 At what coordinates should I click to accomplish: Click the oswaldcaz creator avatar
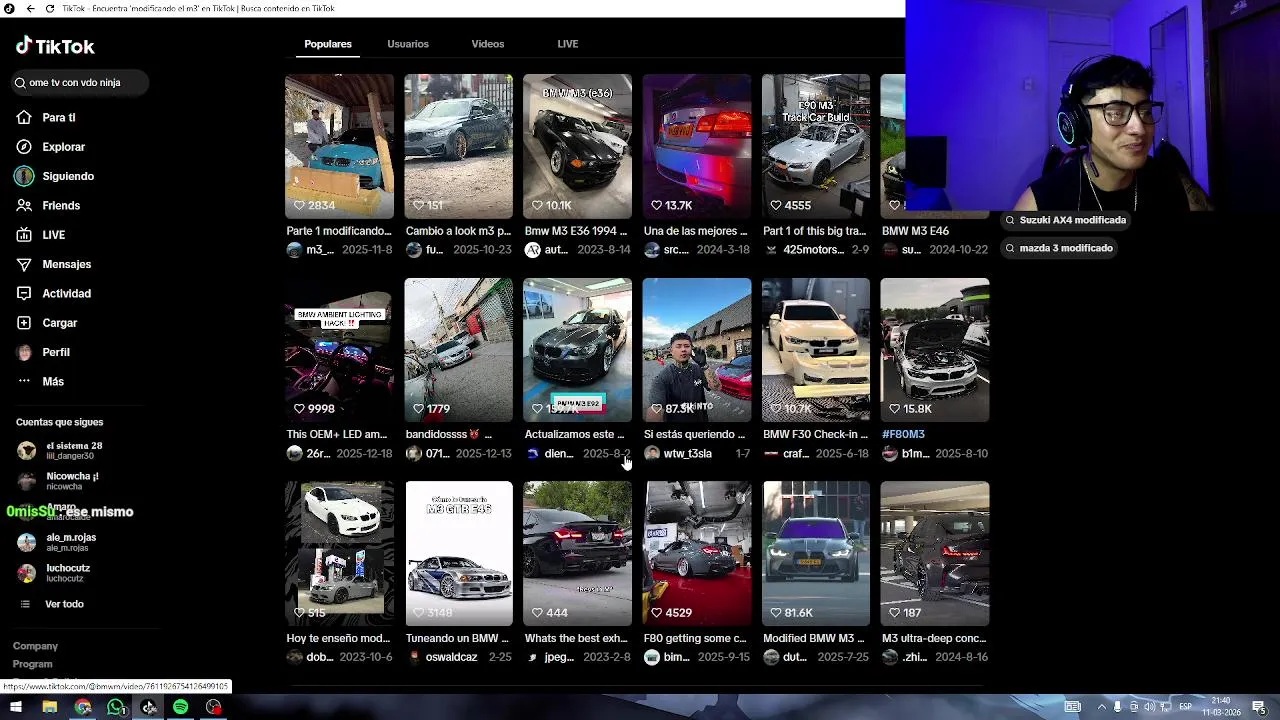coord(414,657)
